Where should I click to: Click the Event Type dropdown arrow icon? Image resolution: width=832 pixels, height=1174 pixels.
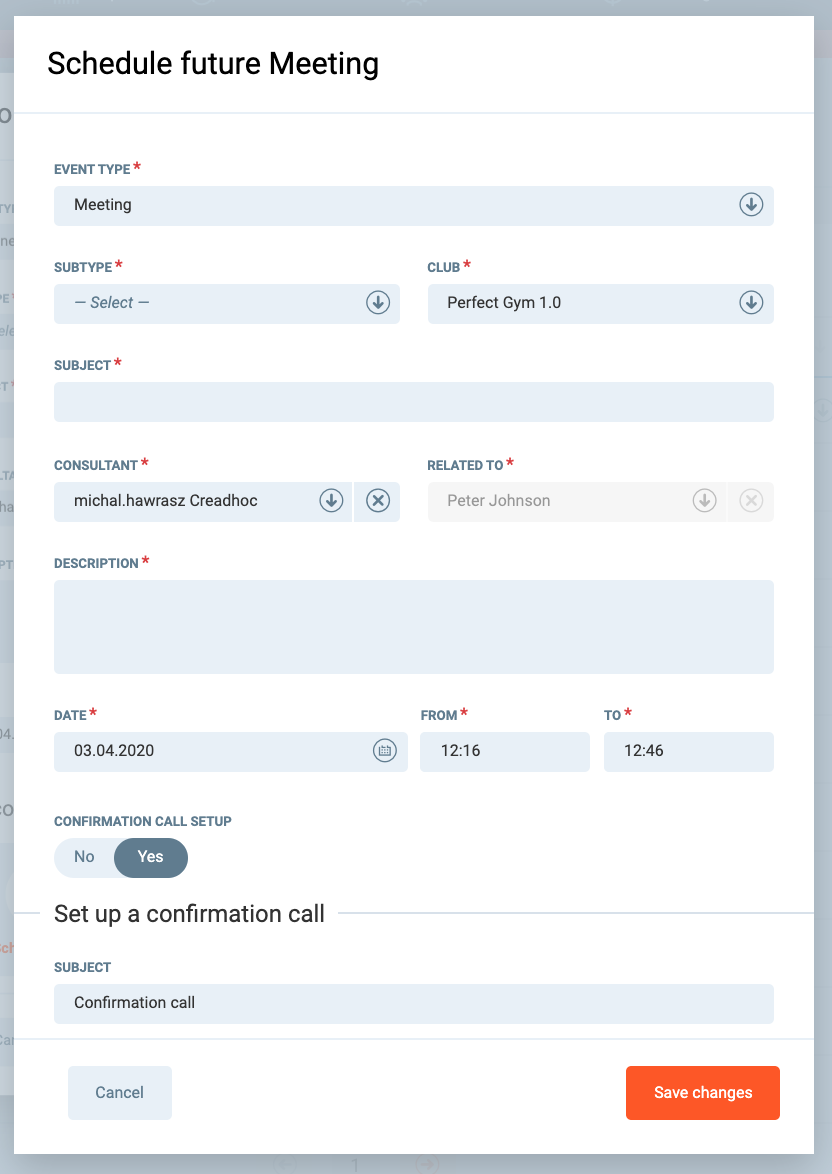click(x=751, y=205)
